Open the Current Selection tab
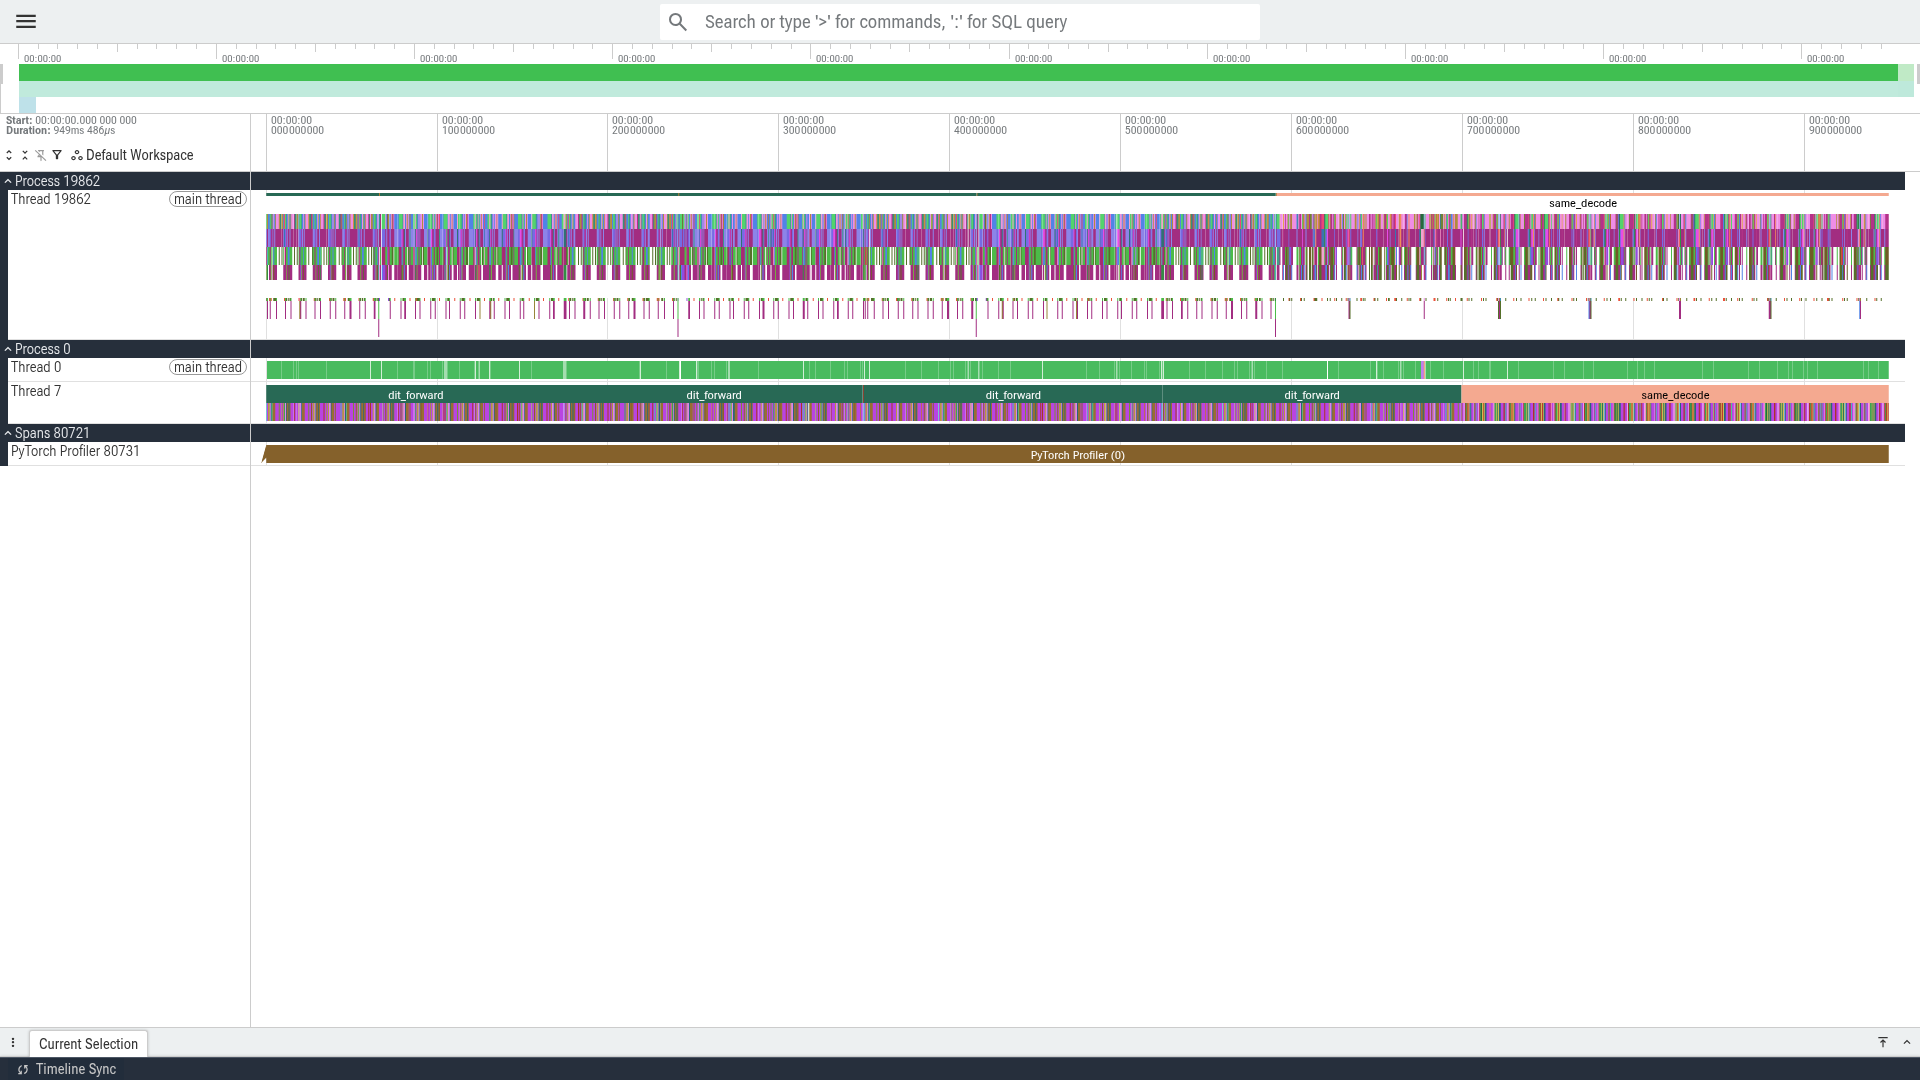The height and width of the screenshot is (1080, 1920). click(x=88, y=1043)
